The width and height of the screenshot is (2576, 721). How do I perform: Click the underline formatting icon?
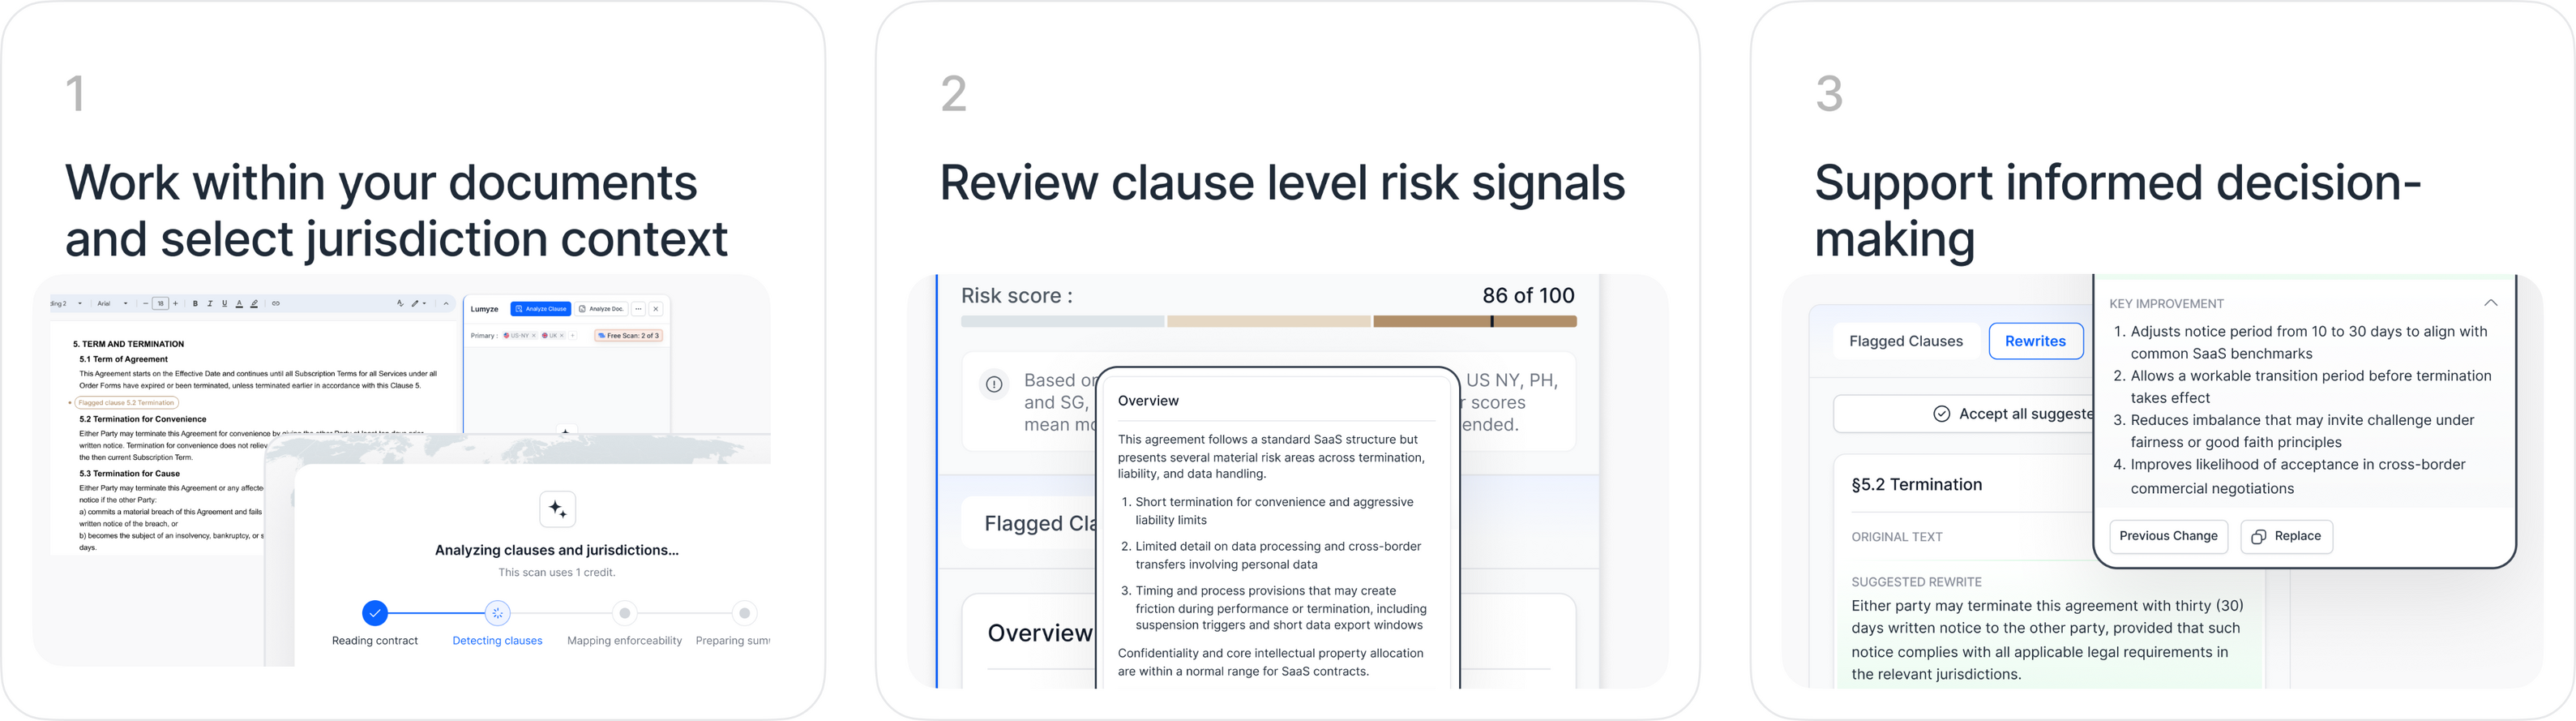[x=224, y=304]
